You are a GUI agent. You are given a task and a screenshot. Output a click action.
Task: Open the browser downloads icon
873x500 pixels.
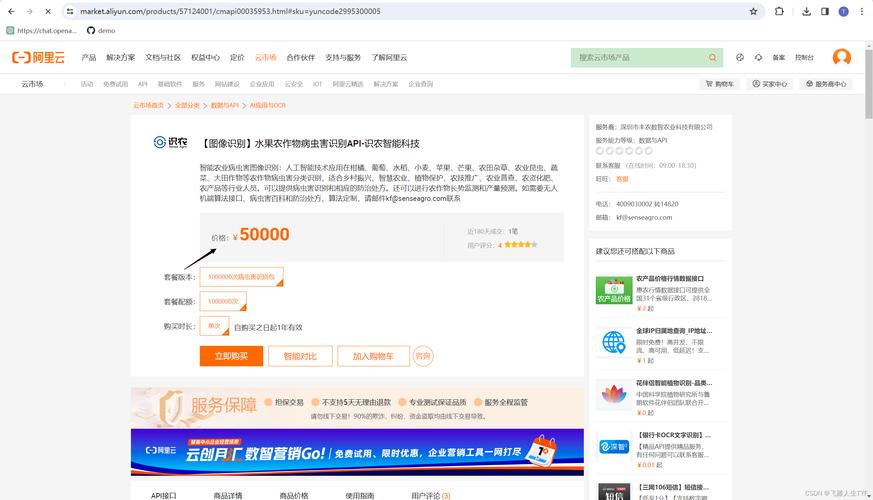click(x=806, y=11)
